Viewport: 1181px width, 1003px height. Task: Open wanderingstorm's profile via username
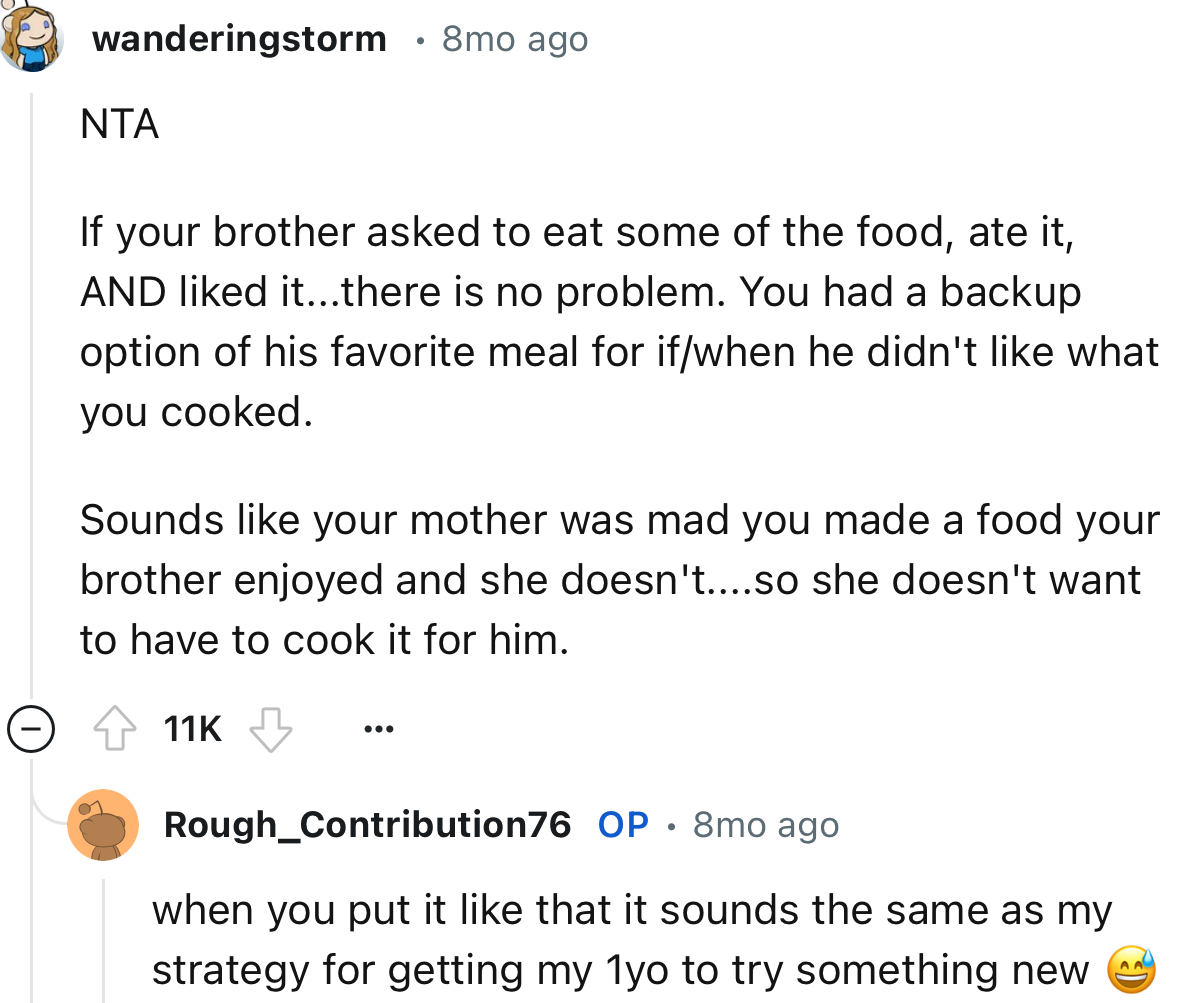pos(238,38)
